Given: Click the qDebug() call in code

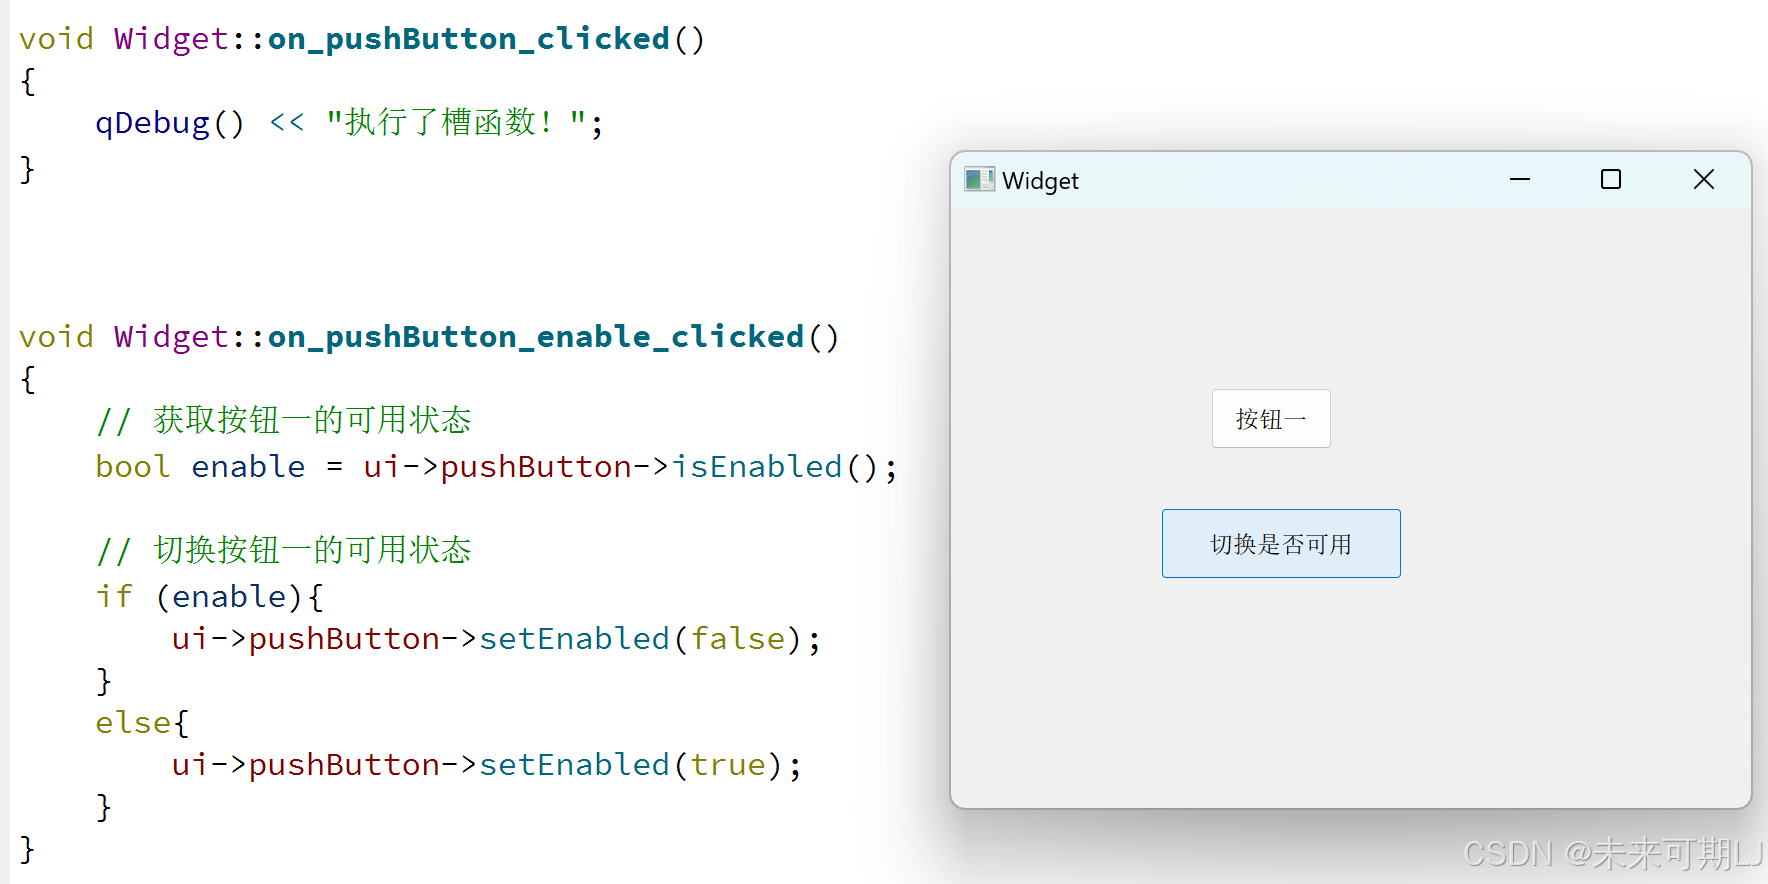Looking at the screenshot, I should tap(169, 123).
